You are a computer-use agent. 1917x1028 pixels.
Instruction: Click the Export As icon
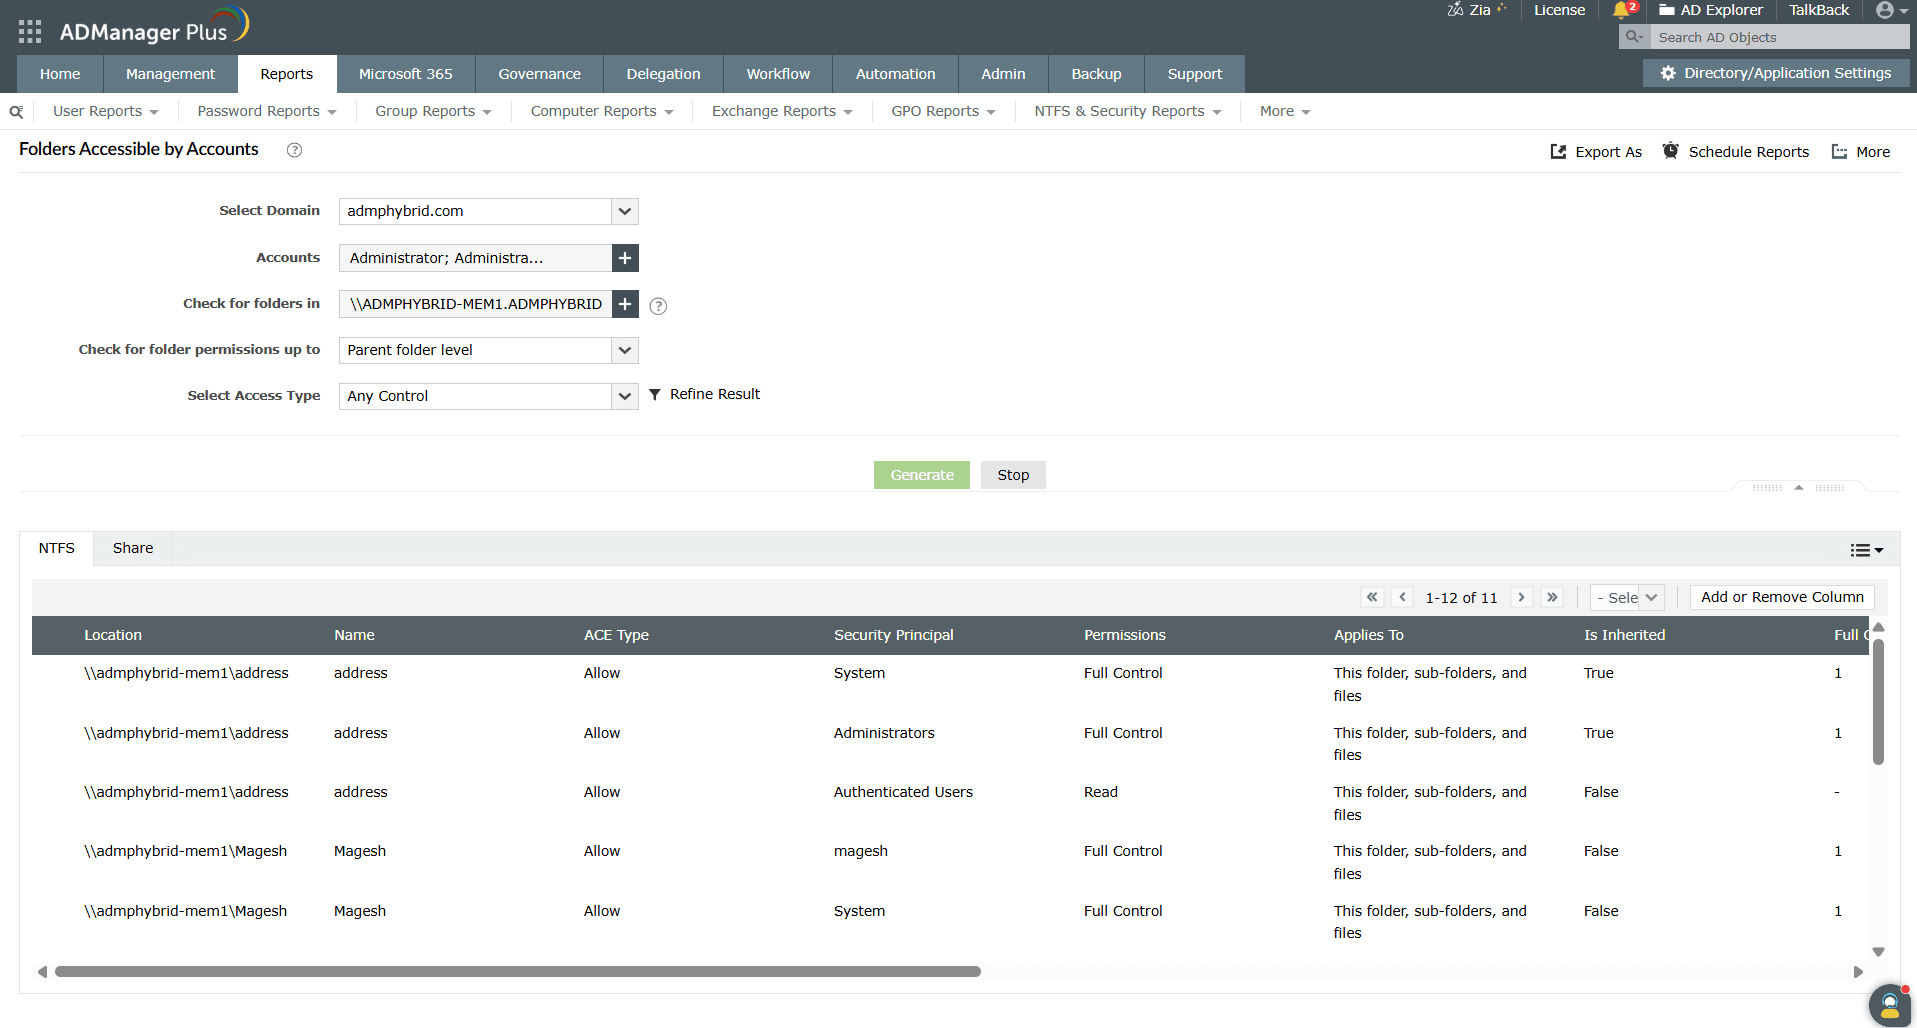click(x=1558, y=152)
